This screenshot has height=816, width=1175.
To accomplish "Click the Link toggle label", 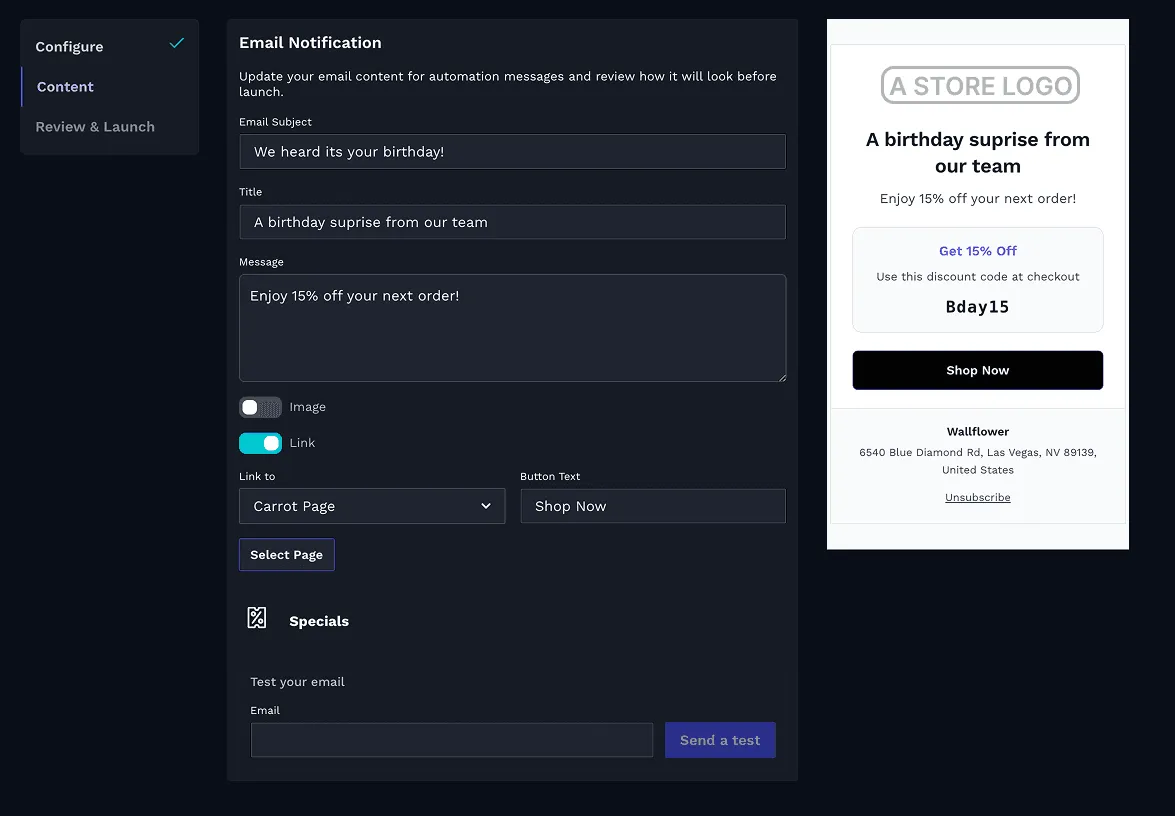I will coord(302,443).
